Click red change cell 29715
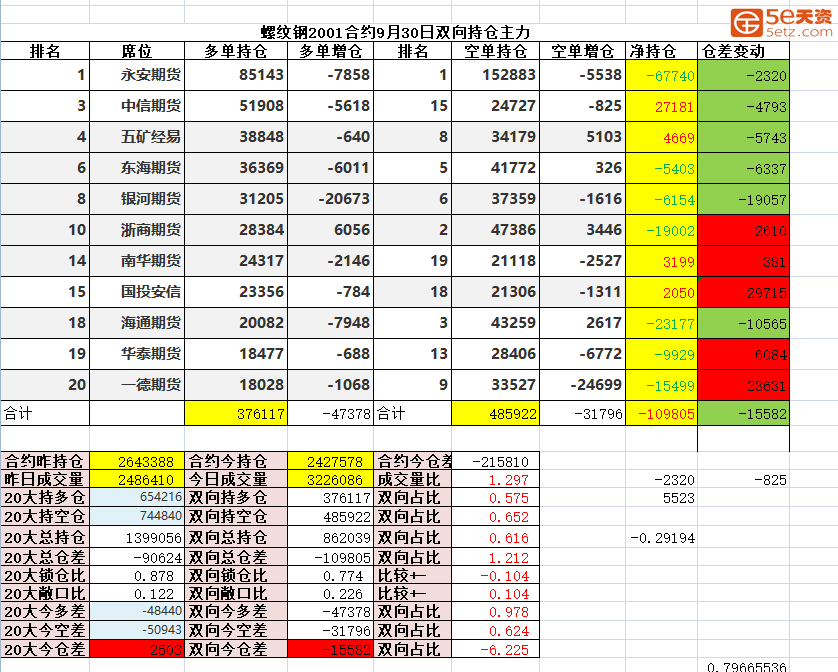Screen dimensions: 838x672 pyautogui.click(x=743, y=292)
